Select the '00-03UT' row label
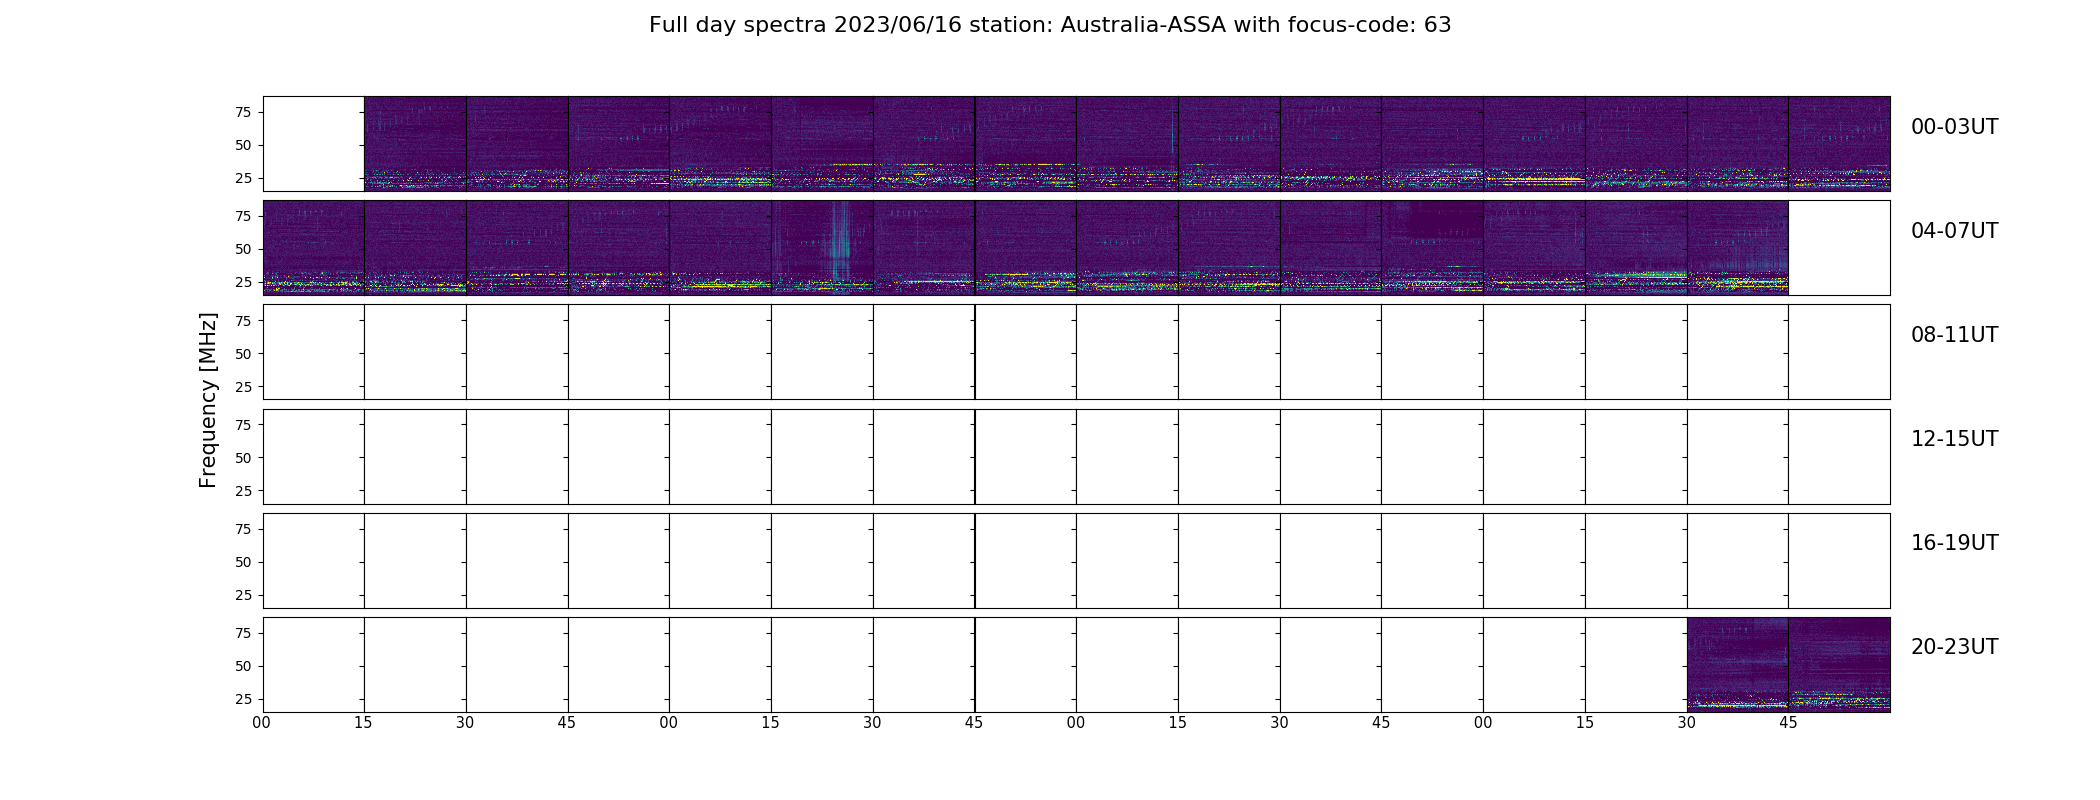The image size is (2100, 800). 1954,127
